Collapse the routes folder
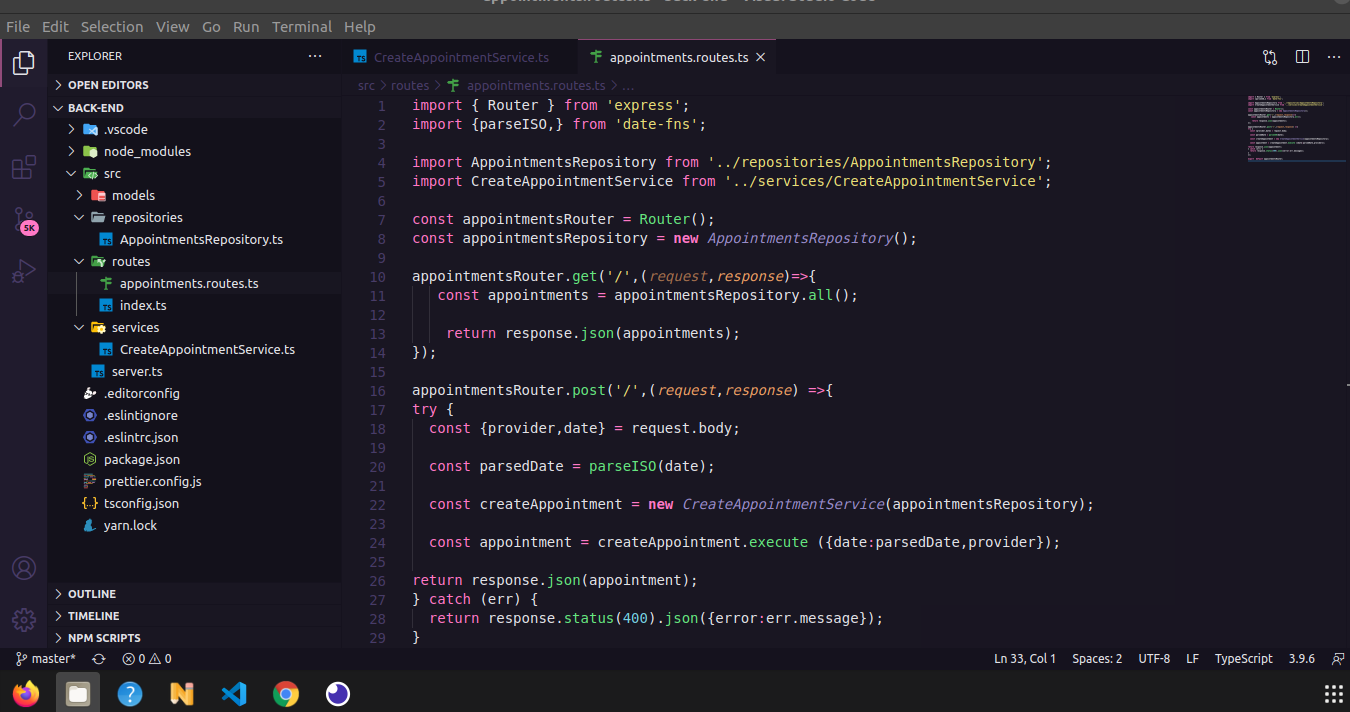The width and height of the screenshot is (1350, 712). [x=194, y=261]
